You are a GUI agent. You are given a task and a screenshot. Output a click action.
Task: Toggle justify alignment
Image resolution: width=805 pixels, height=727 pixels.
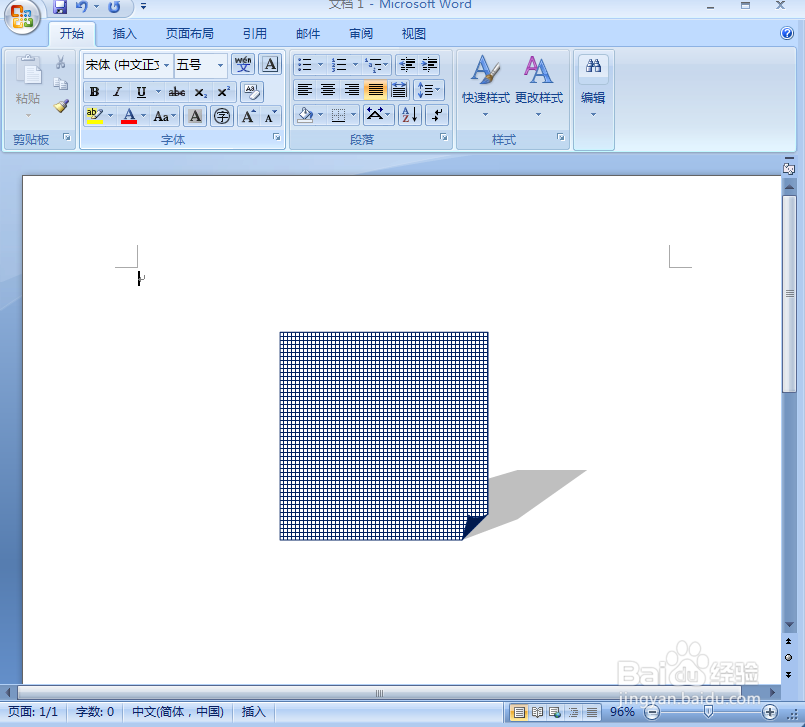point(375,90)
